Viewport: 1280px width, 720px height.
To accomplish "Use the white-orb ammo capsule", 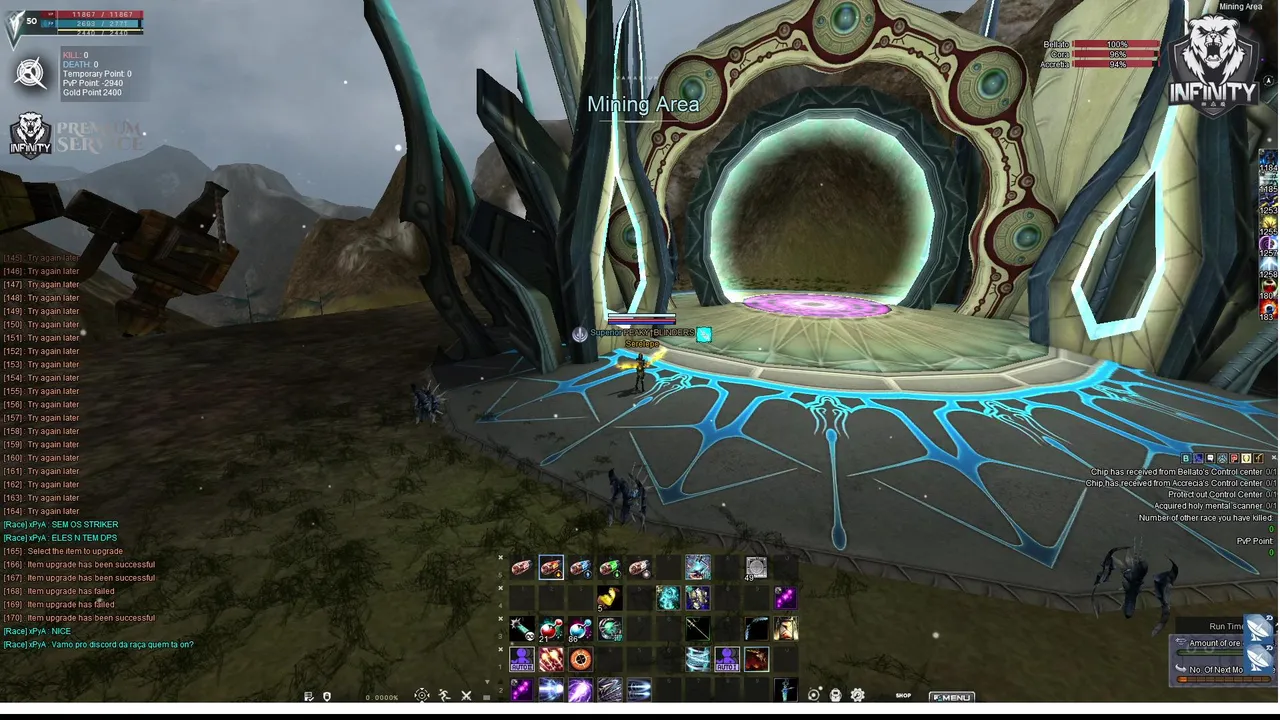I will tap(639, 567).
